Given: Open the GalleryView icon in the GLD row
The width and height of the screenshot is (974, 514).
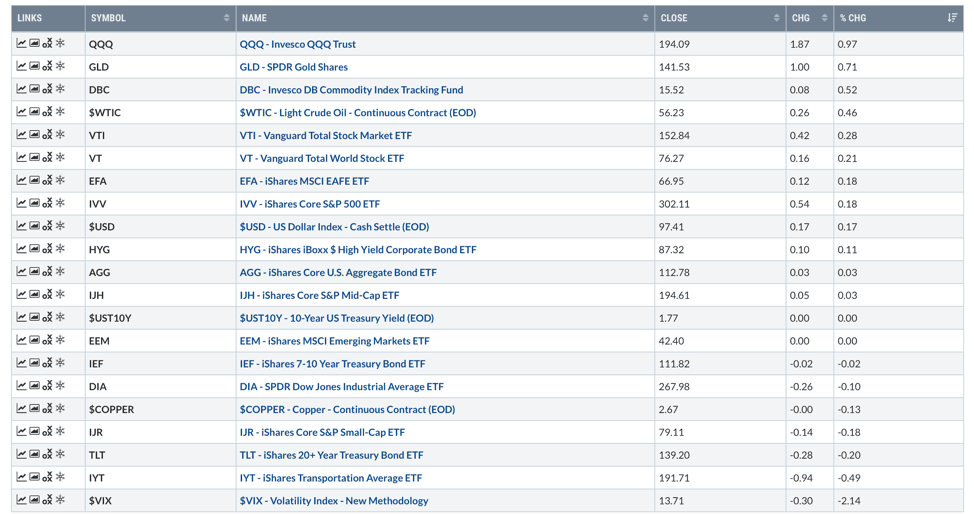Looking at the screenshot, I should (x=34, y=66).
